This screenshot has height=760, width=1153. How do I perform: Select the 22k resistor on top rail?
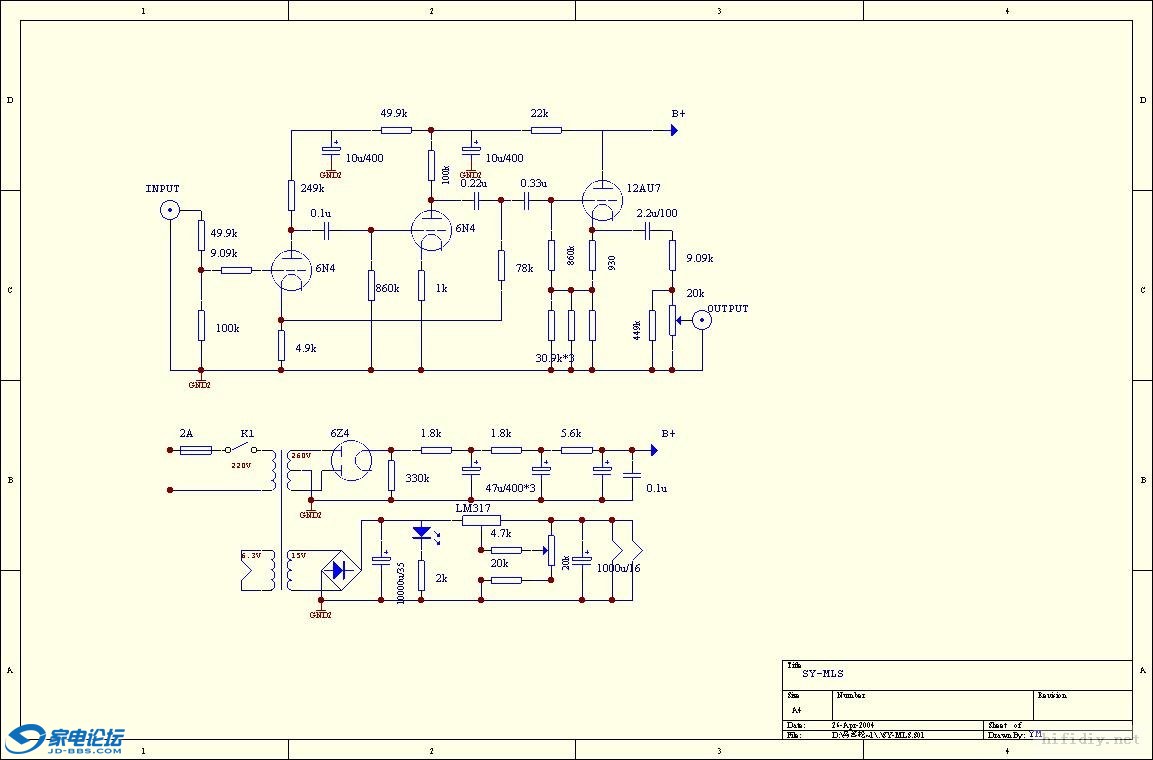click(x=546, y=130)
